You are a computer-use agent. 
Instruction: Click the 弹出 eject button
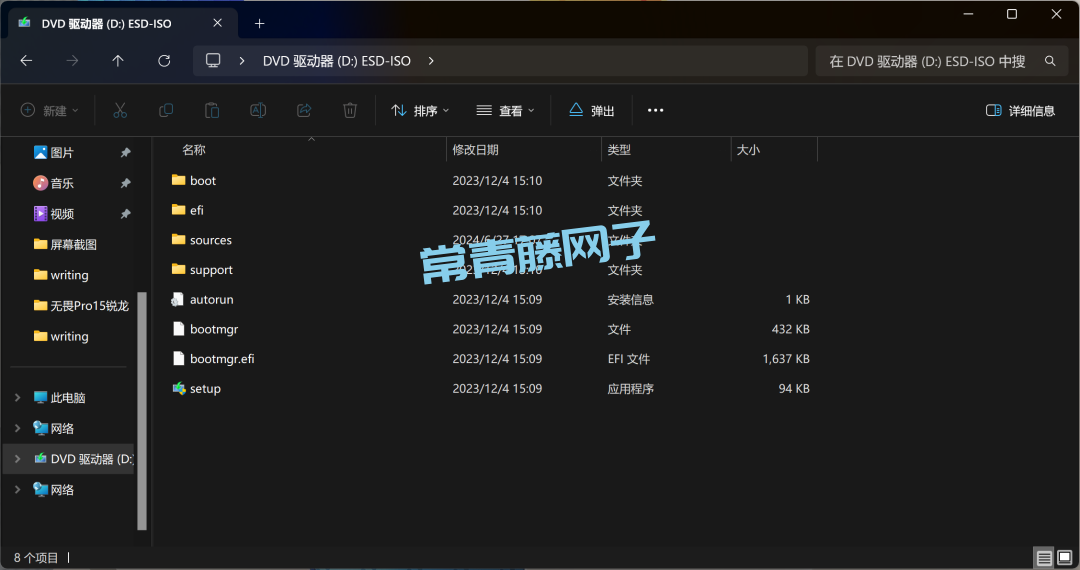pyautogui.click(x=591, y=110)
